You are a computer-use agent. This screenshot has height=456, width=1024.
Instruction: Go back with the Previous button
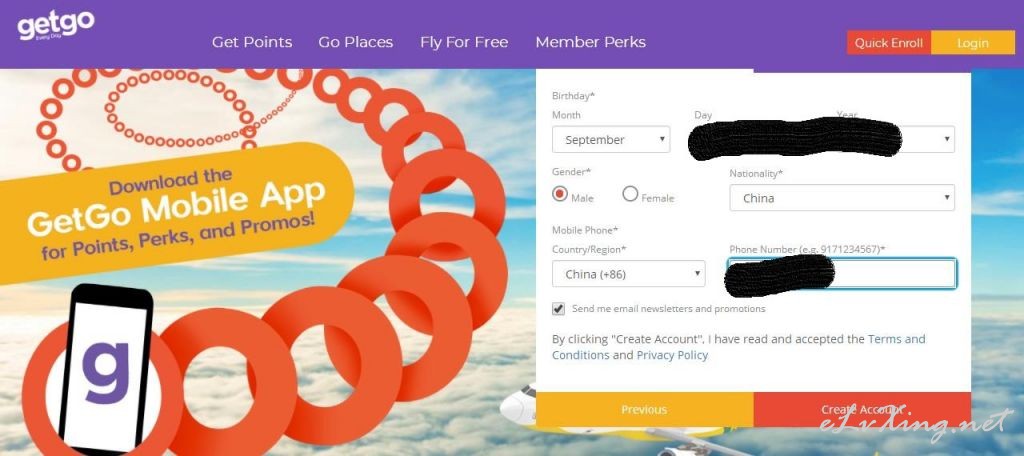[x=645, y=410]
